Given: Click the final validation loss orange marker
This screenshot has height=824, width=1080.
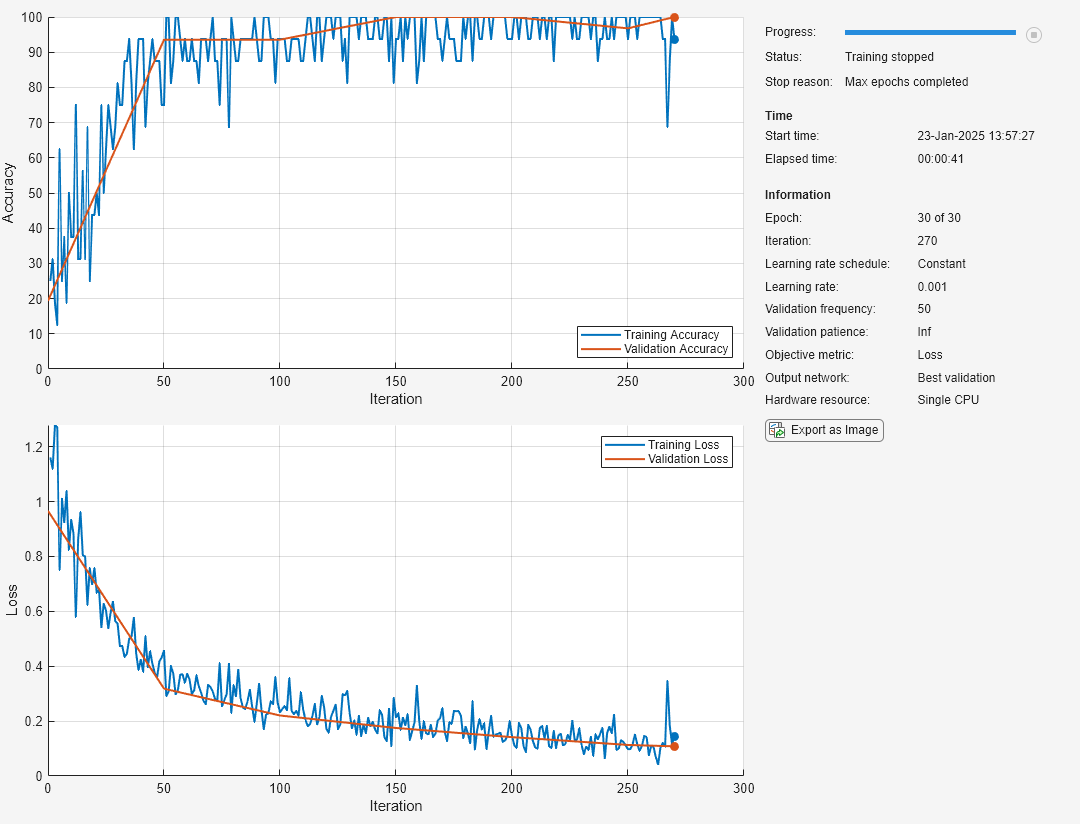Looking at the screenshot, I should pos(674,746).
